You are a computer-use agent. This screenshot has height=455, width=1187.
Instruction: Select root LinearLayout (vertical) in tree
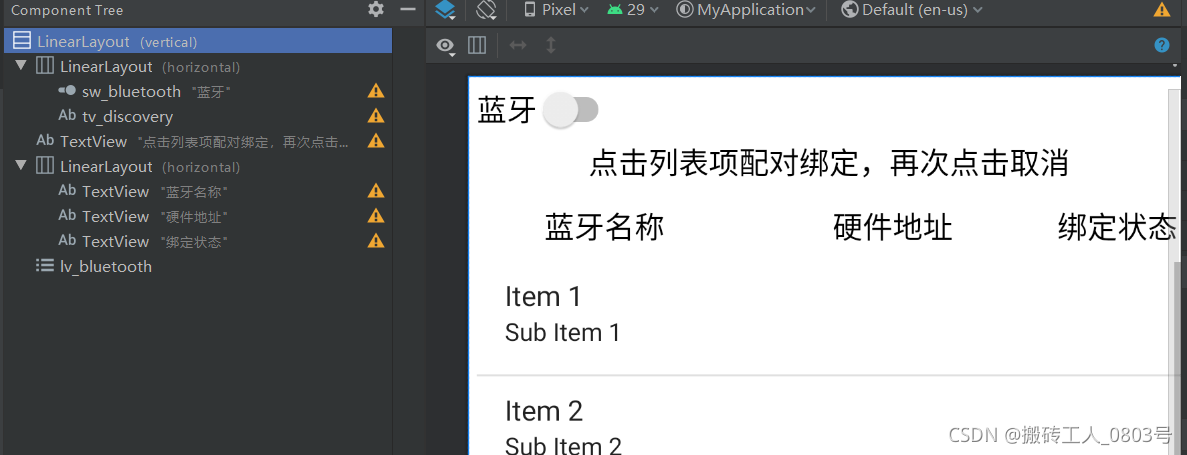196,41
